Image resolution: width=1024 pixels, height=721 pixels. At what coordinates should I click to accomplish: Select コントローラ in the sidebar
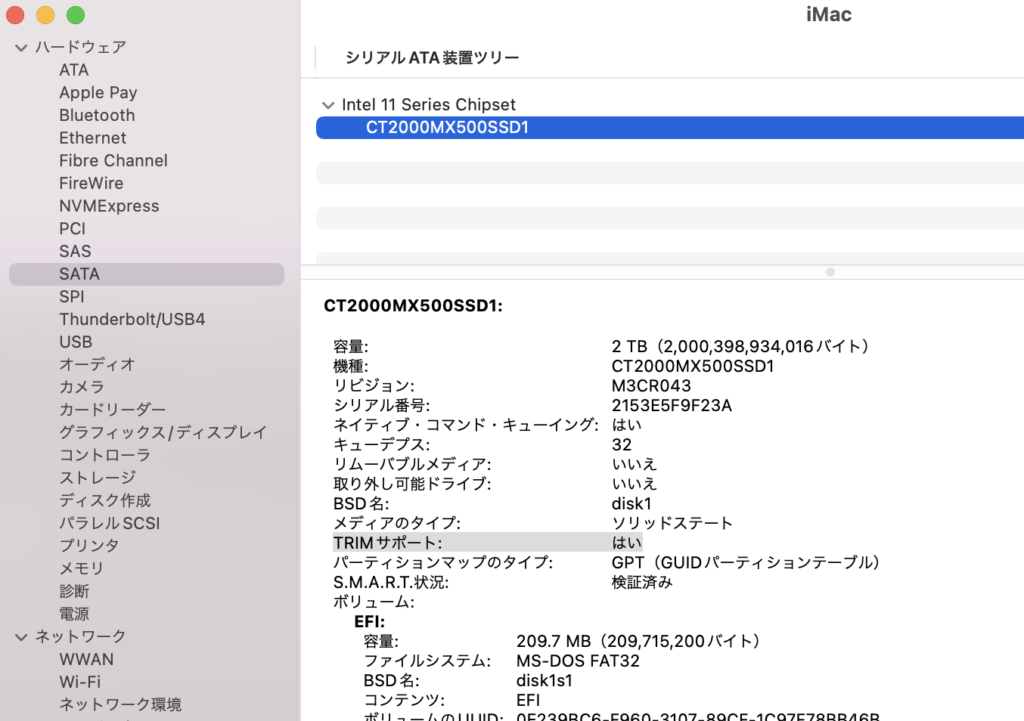point(104,455)
